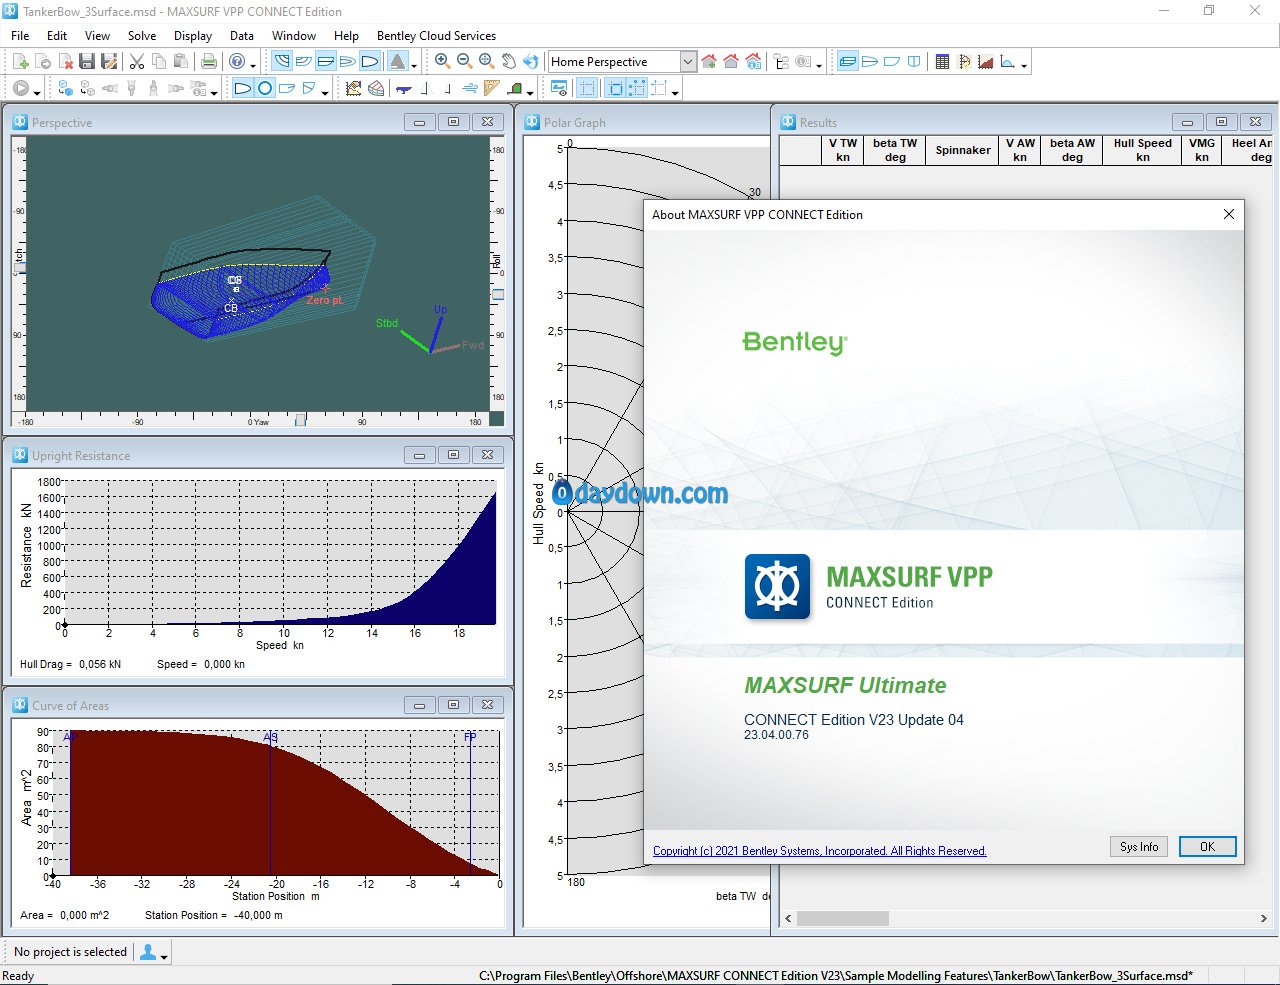Expand the overflow arrow after Help icon
The height and width of the screenshot is (985, 1280).
253,65
